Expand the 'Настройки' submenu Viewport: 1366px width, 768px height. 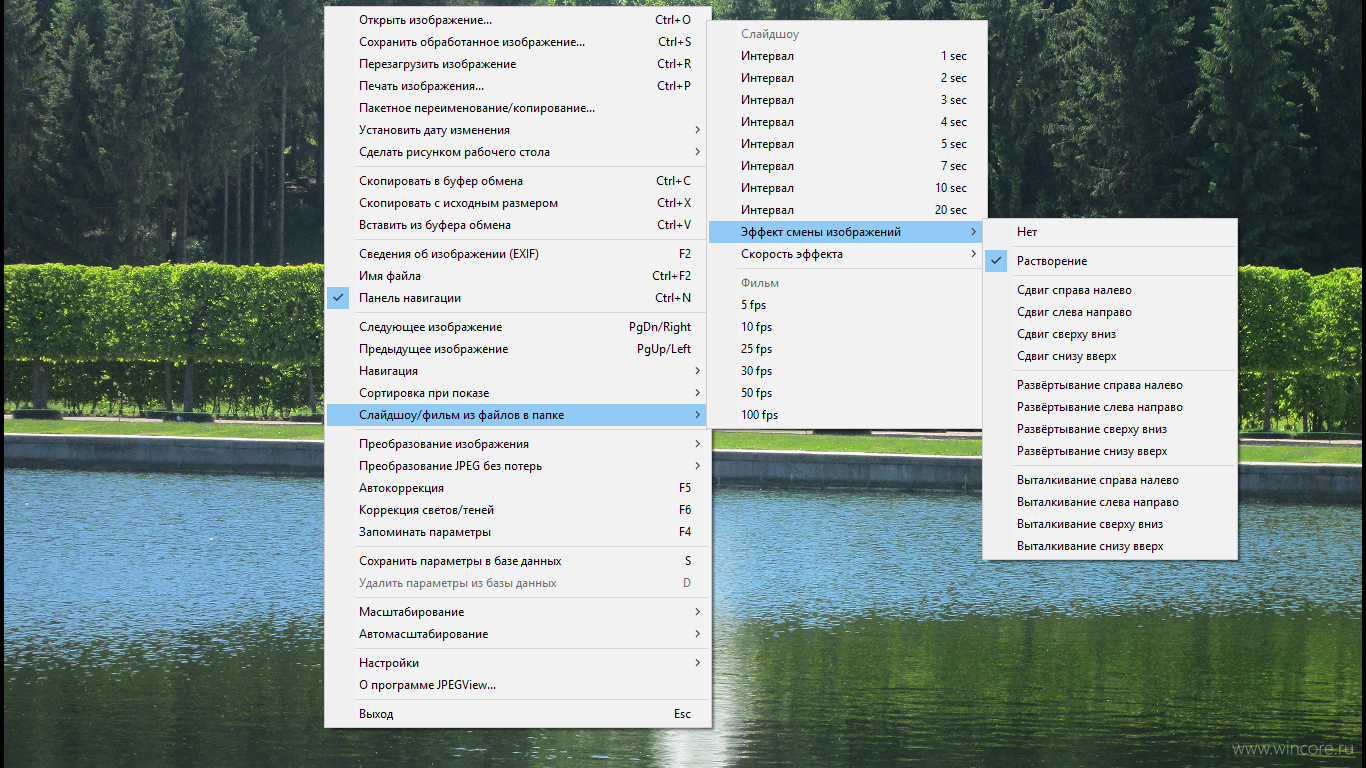[x=517, y=663]
